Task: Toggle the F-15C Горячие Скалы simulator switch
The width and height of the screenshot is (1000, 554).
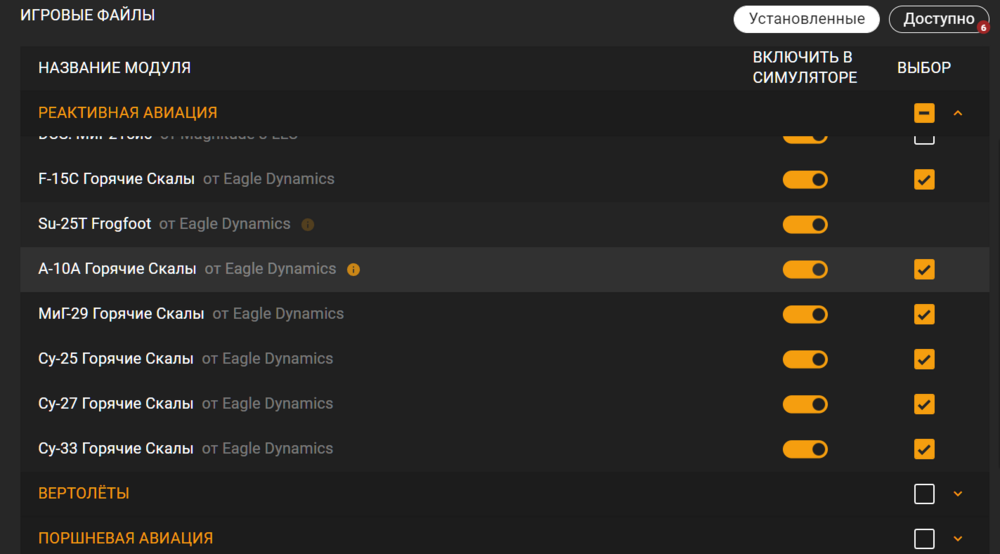Action: (x=805, y=179)
